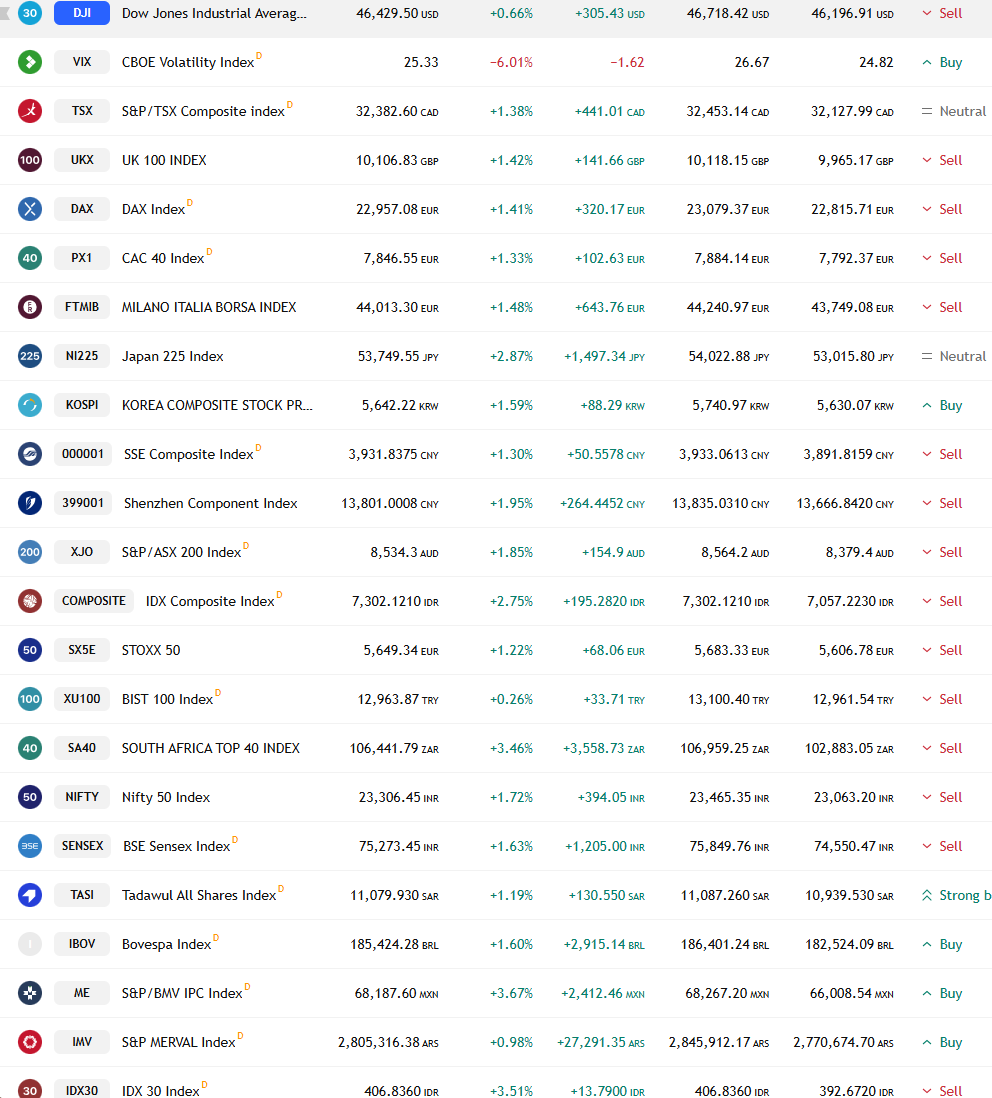The height and width of the screenshot is (1098, 992).
Task: Click the SSE Composite logo icon
Action: 29,454
